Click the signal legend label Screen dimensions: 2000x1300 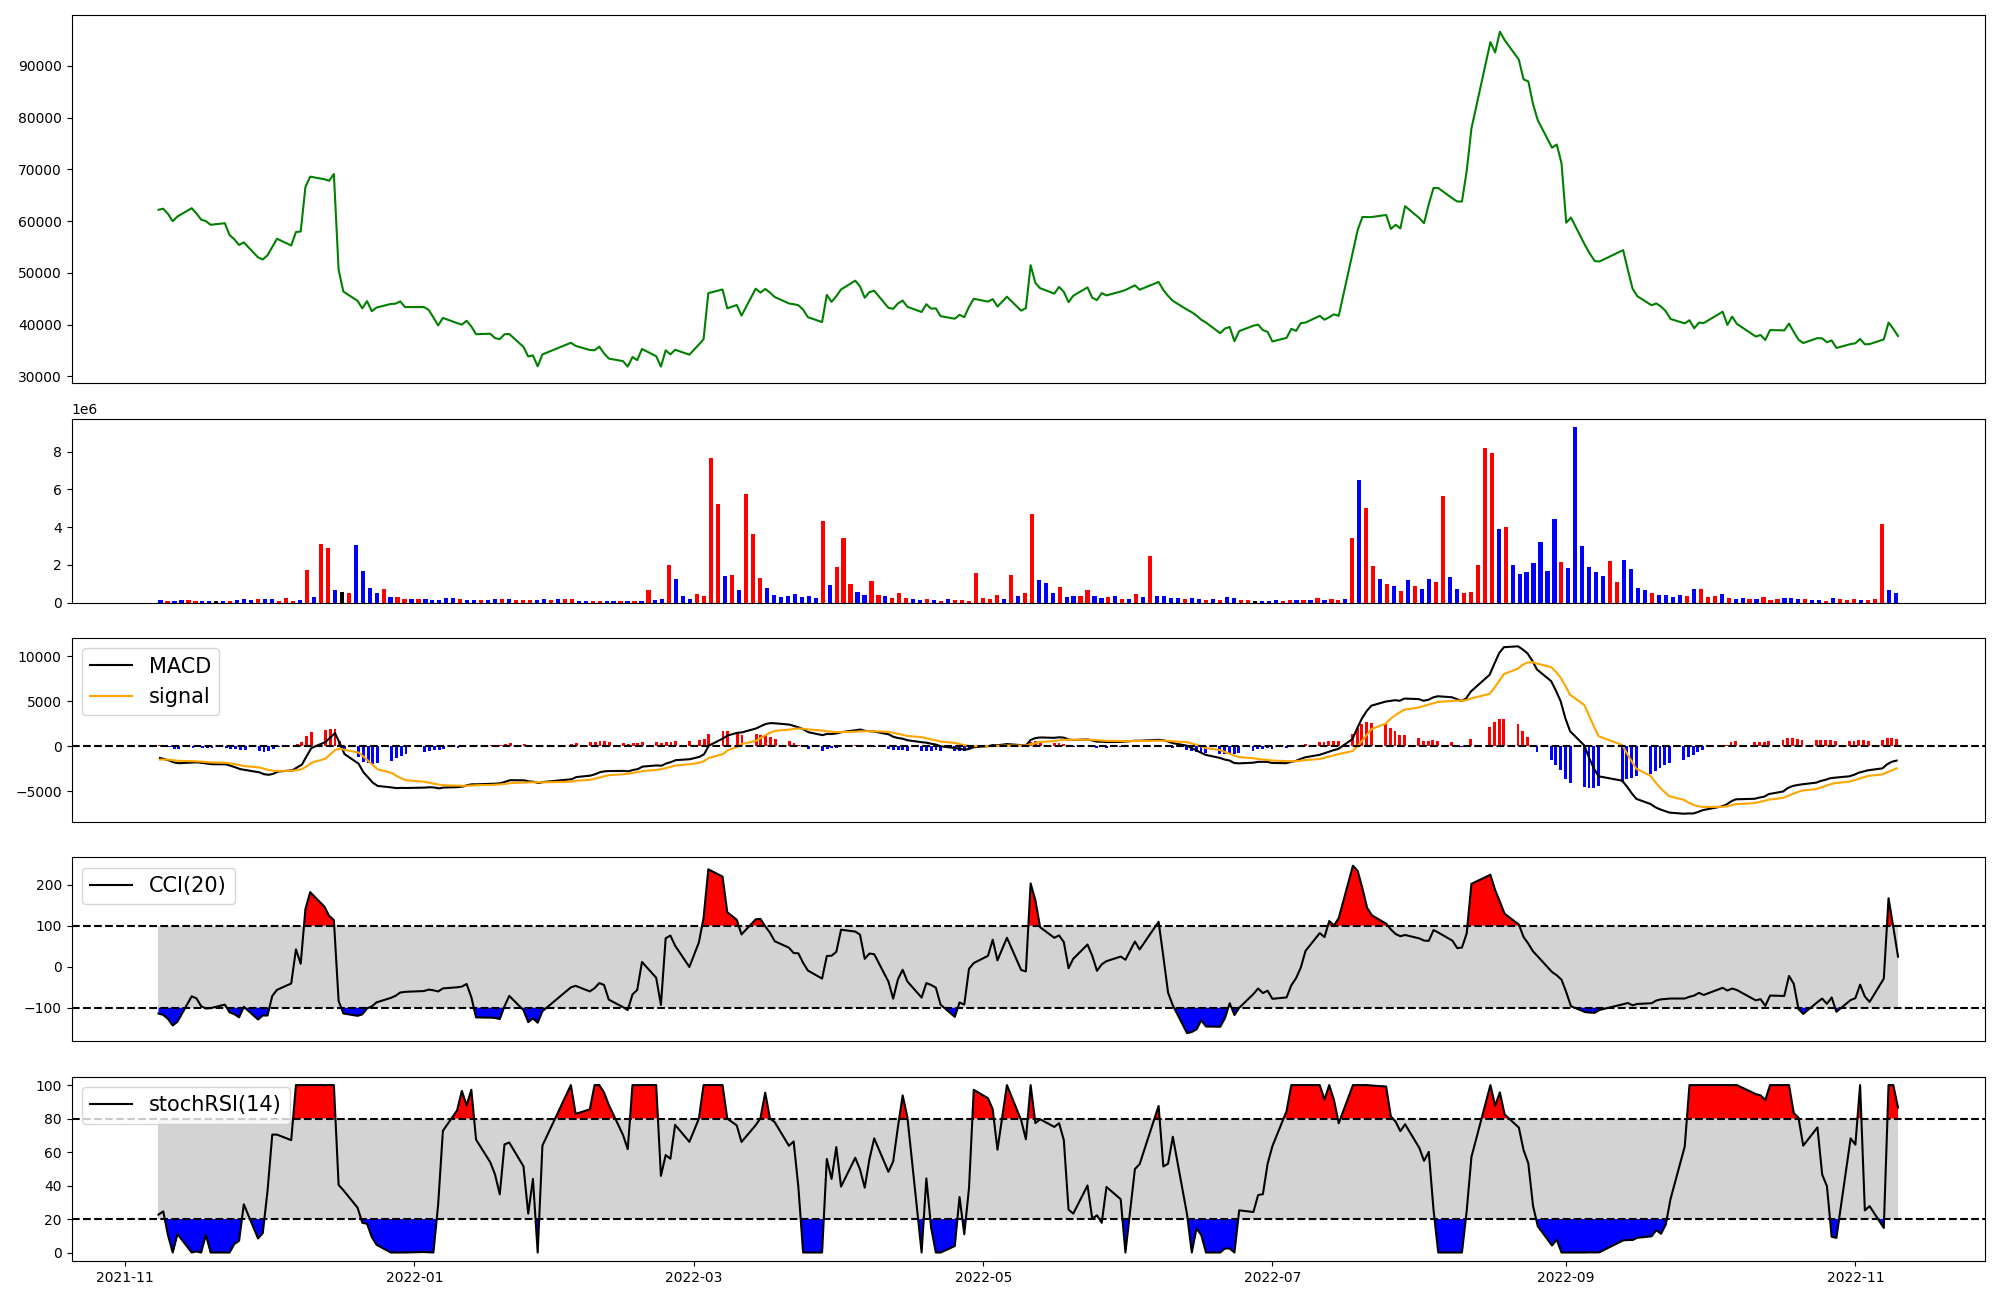tap(179, 696)
